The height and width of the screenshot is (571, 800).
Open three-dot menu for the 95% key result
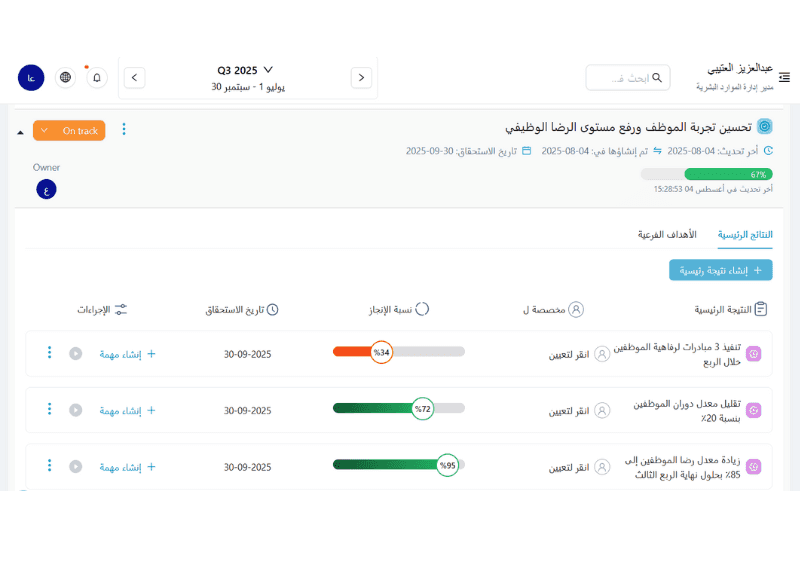(x=49, y=466)
